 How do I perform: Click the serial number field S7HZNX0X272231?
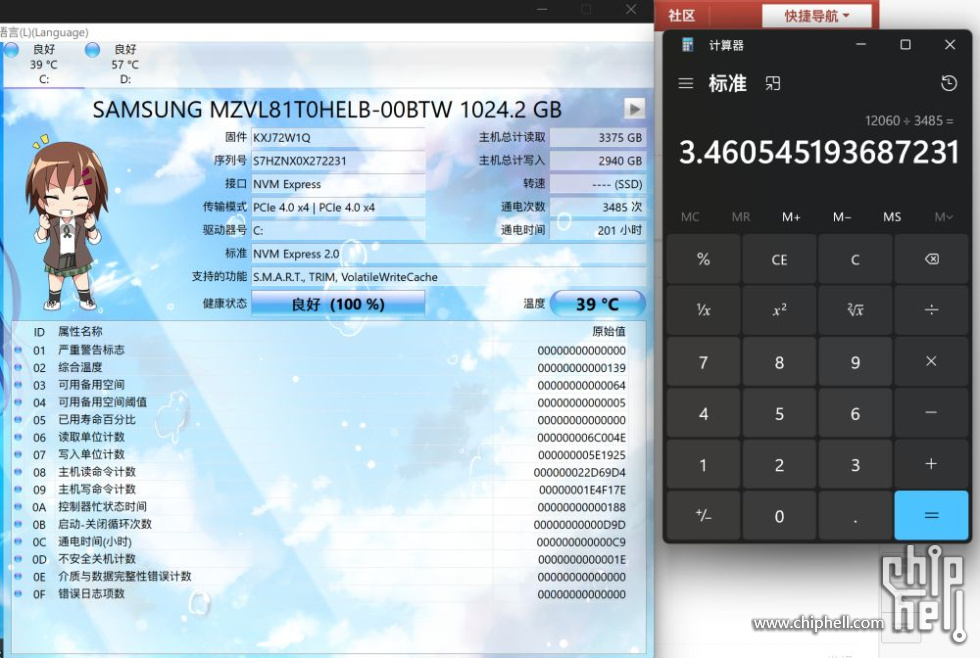[338, 161]
